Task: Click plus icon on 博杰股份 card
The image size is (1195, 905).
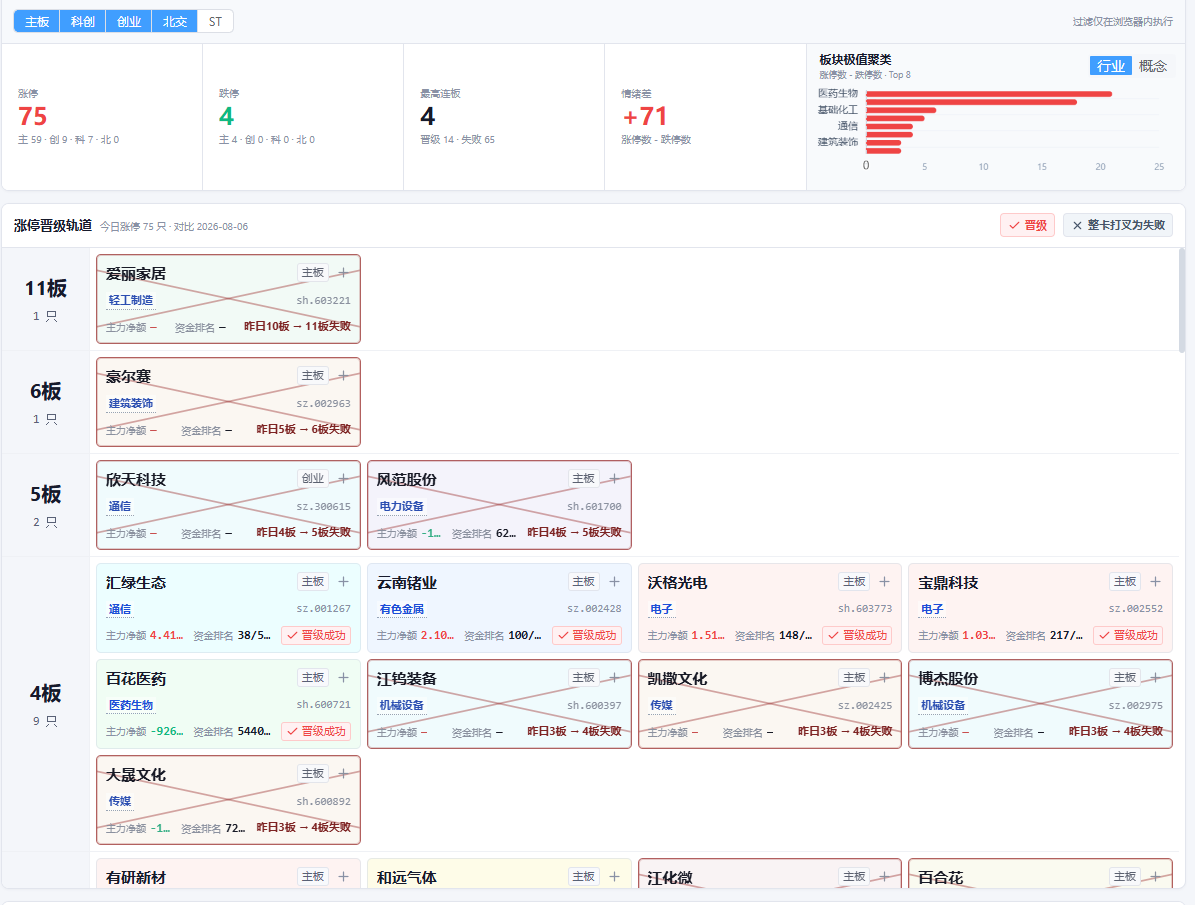Action: coord(1155,678)
